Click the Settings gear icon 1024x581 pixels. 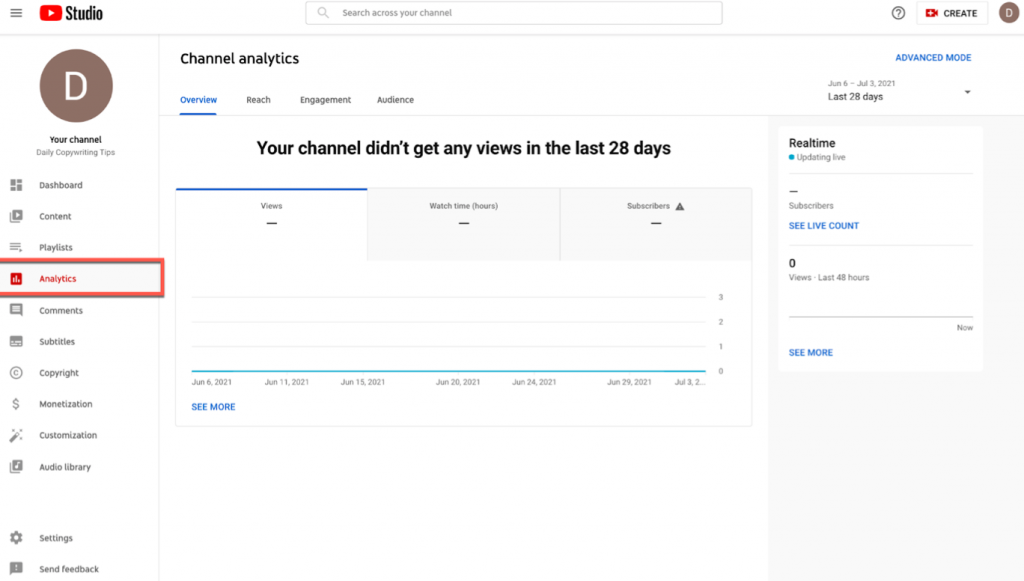pos(16,538)
